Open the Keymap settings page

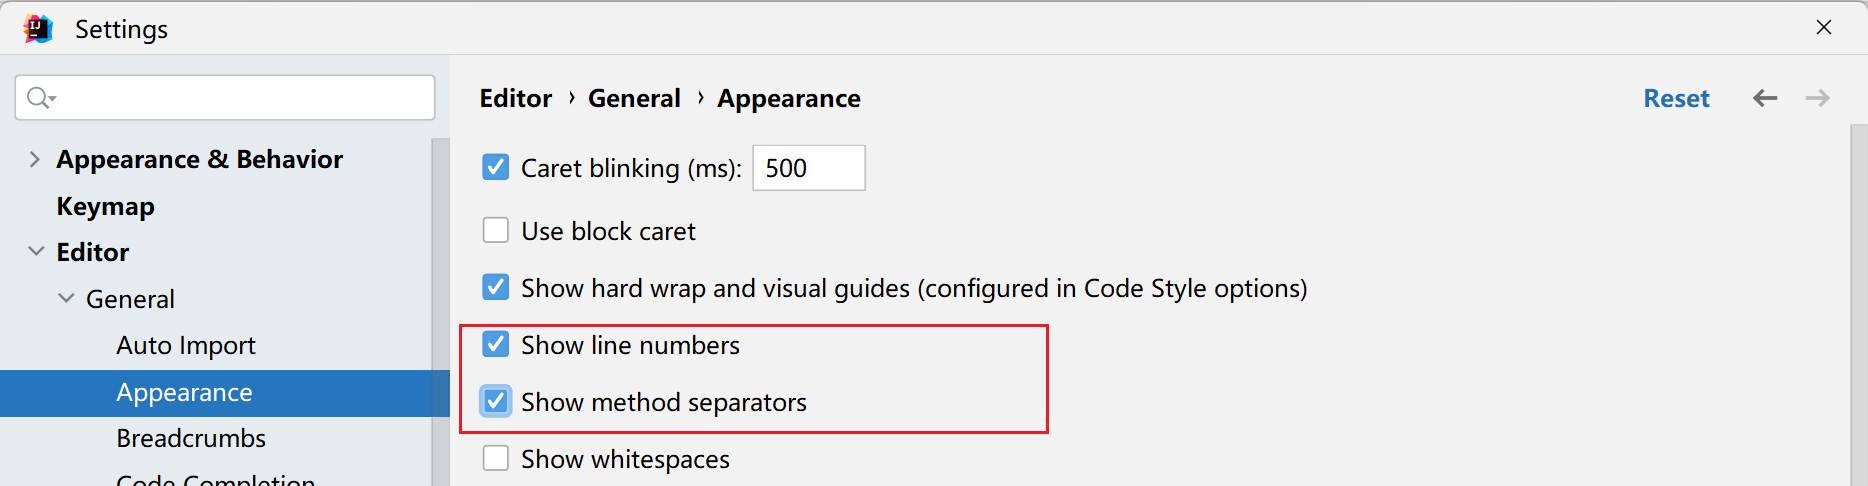[x=105, y=207]
